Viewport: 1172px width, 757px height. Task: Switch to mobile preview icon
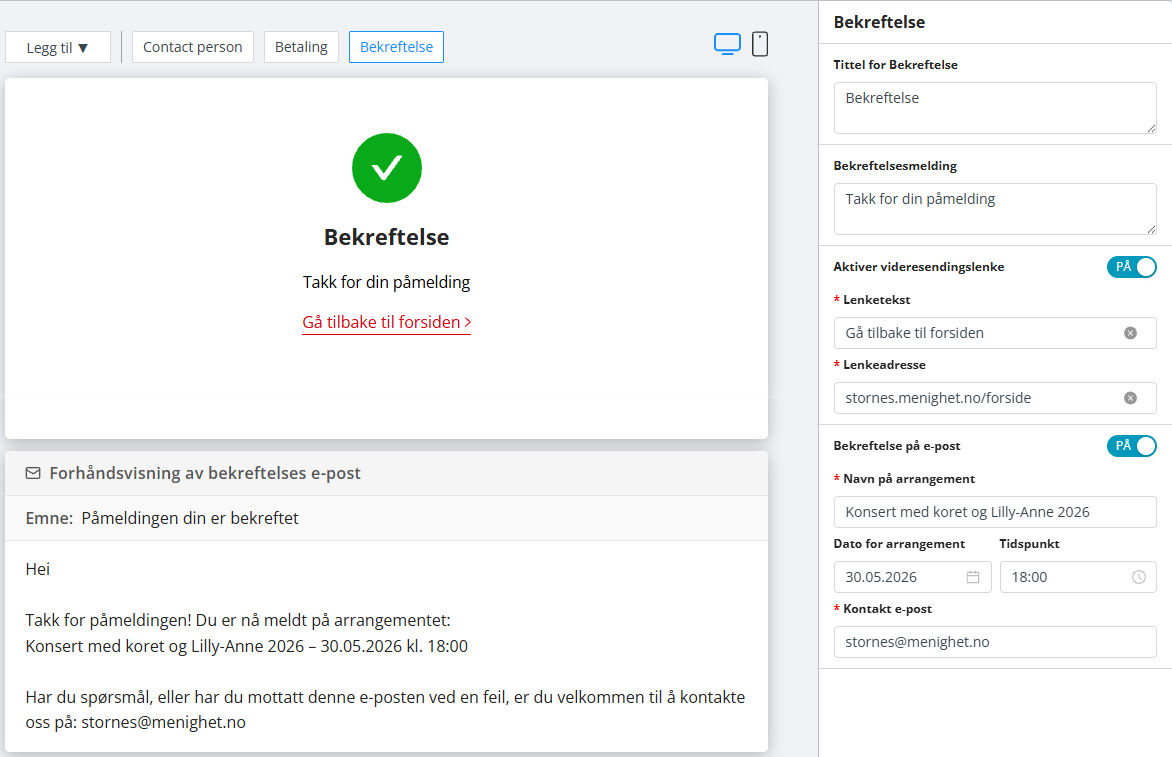(x=759, y=44)
